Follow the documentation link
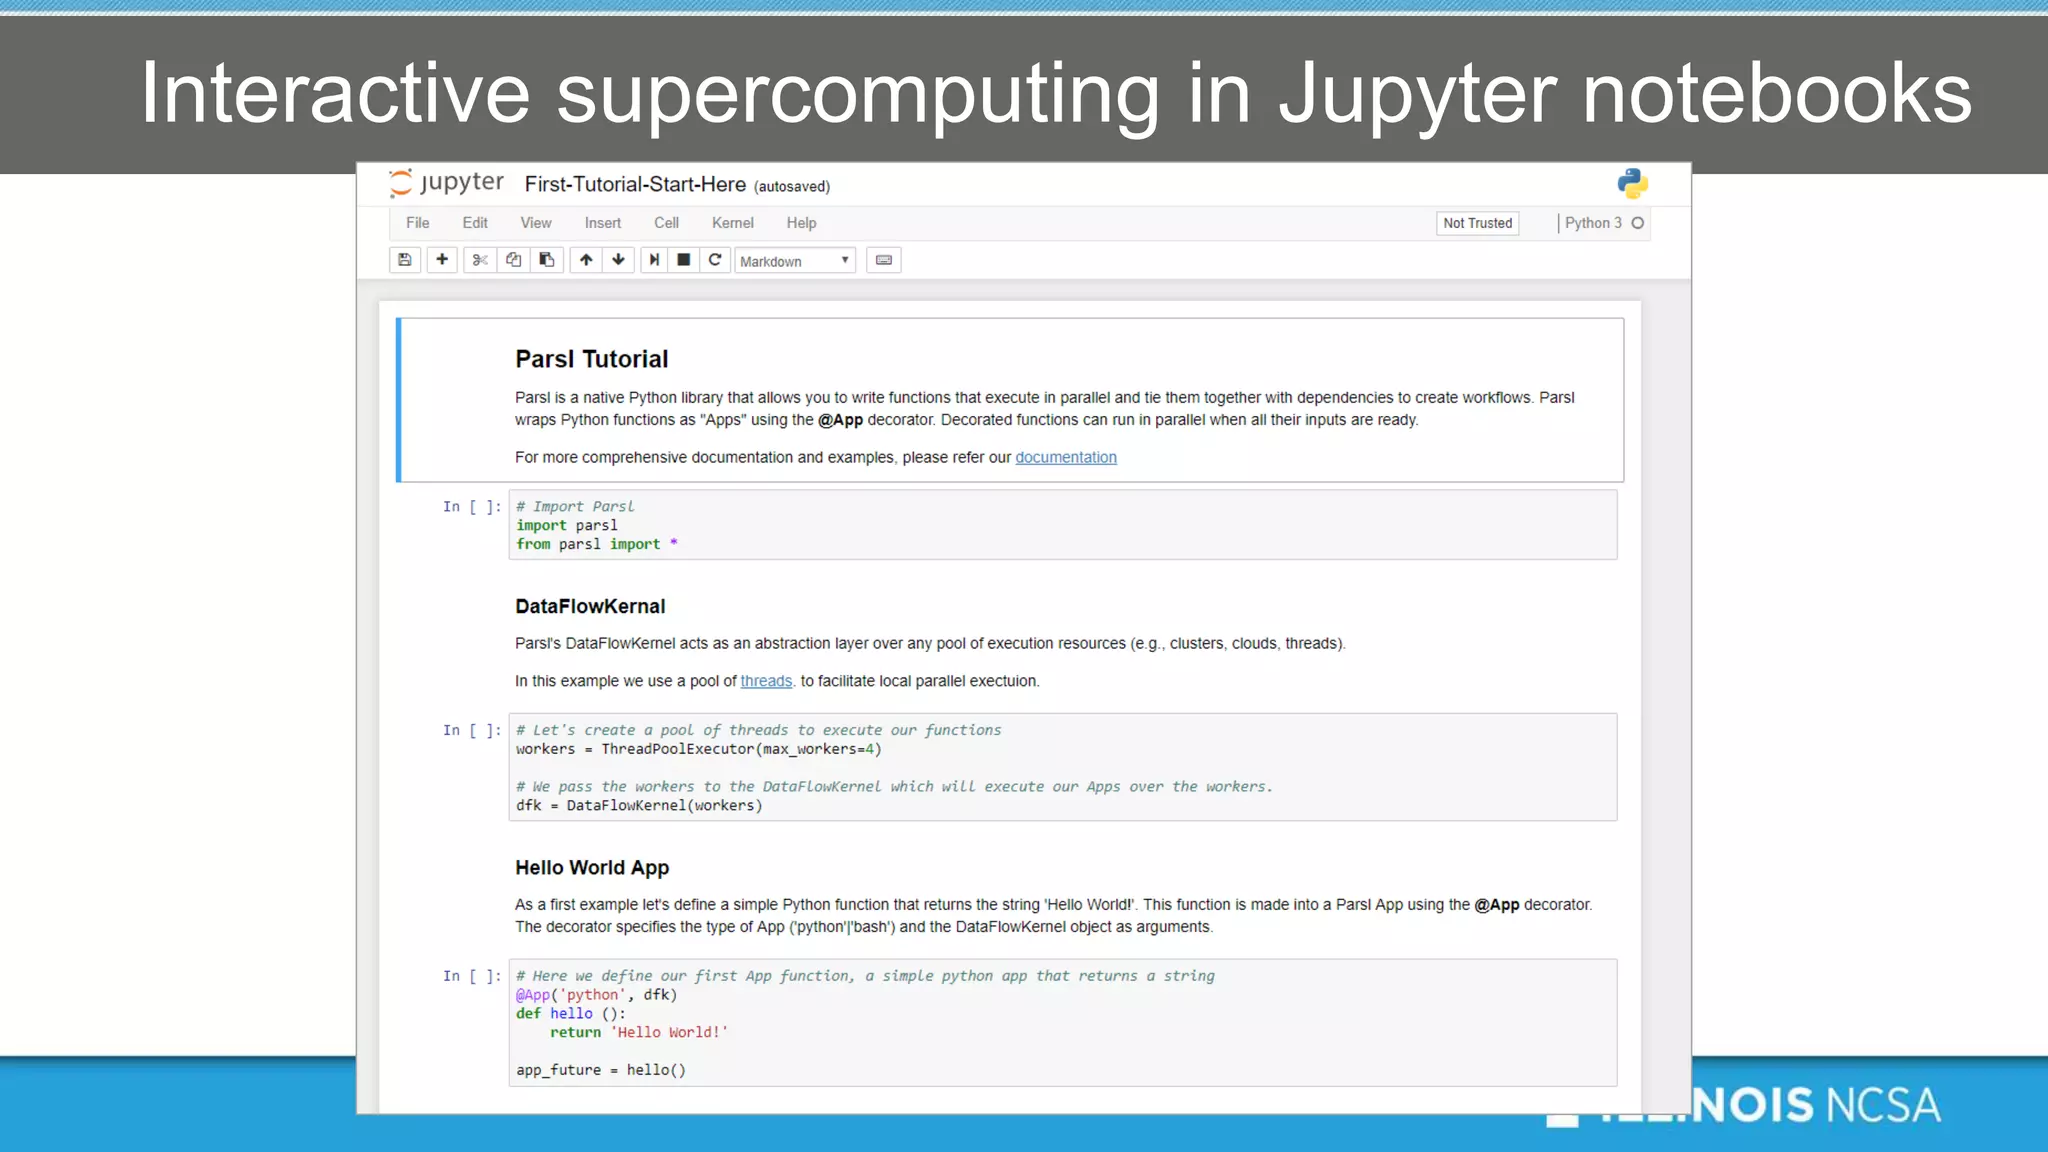The image size is (2048, 1152). [1066, 457]
